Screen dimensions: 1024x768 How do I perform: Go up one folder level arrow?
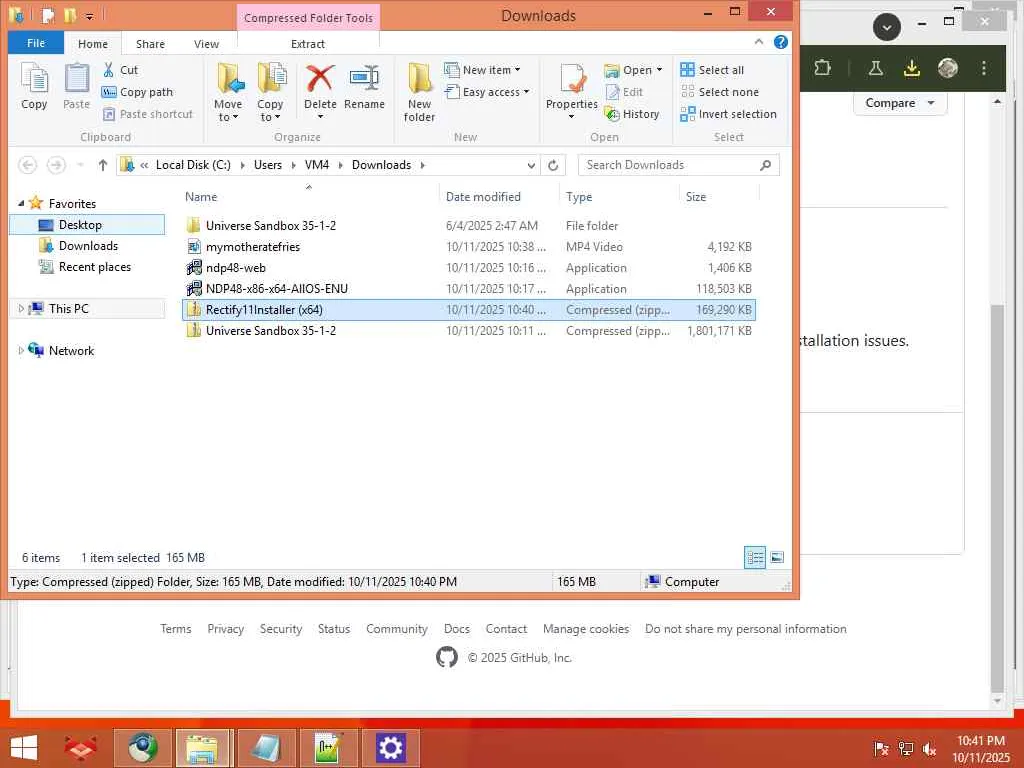point(103,165)
